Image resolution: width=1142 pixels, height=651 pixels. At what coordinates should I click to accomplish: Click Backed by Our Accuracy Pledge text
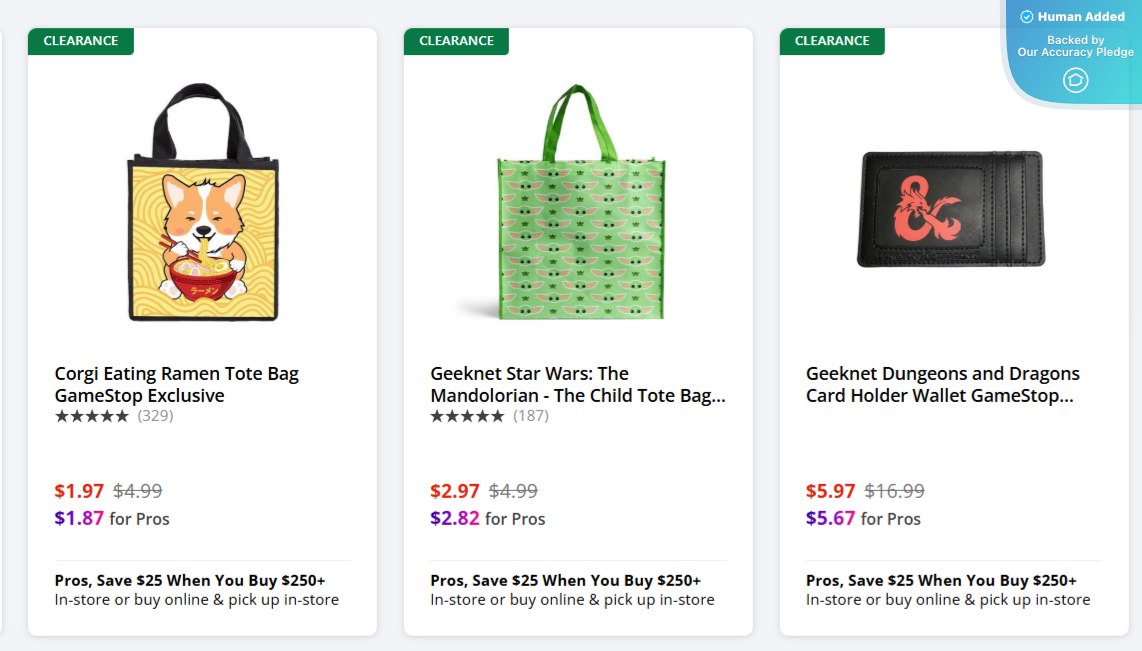[x=1075, y=46]
